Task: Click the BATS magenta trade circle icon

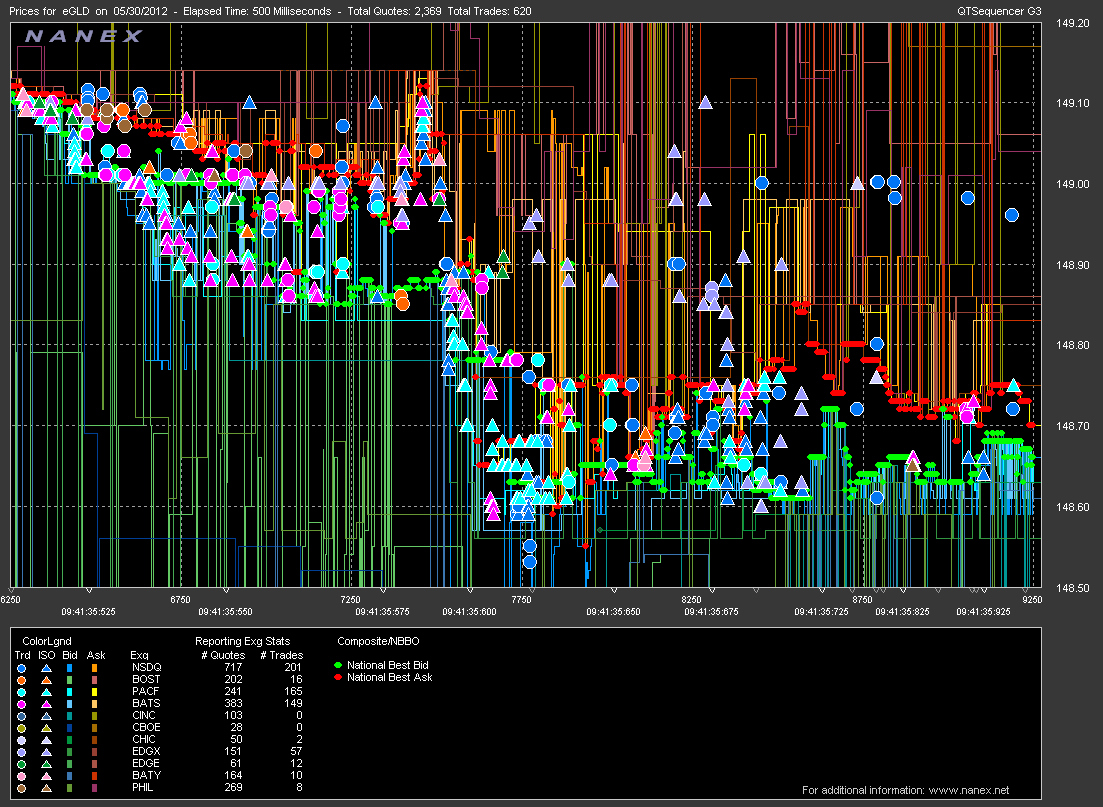Action: point(22,704)
